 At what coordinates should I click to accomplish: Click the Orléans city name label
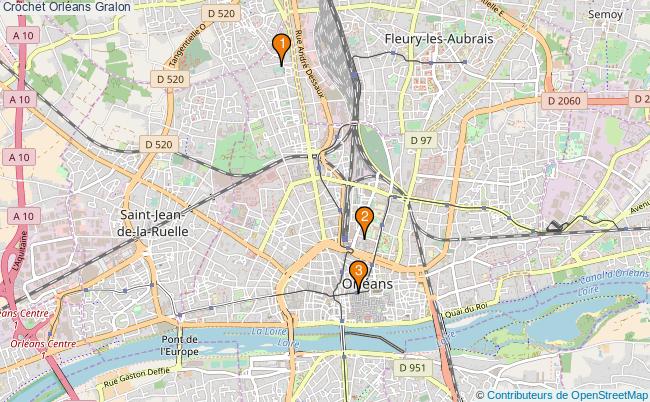coord(367,284)
